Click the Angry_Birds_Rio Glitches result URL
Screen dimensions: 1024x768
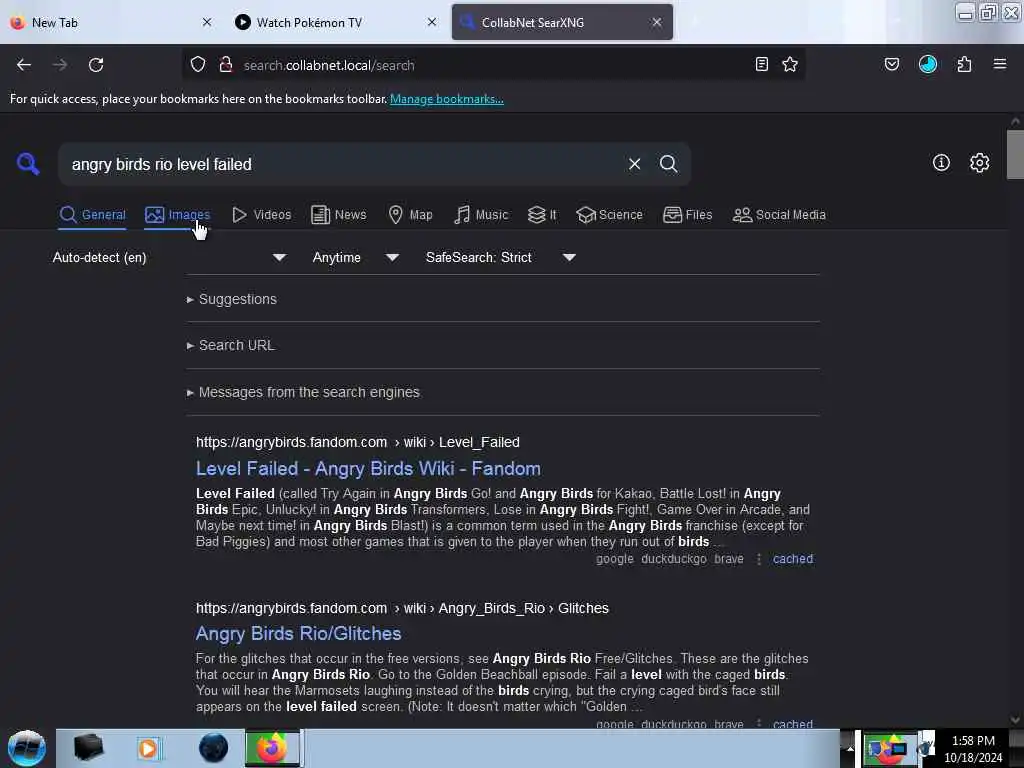coord(402,608)
